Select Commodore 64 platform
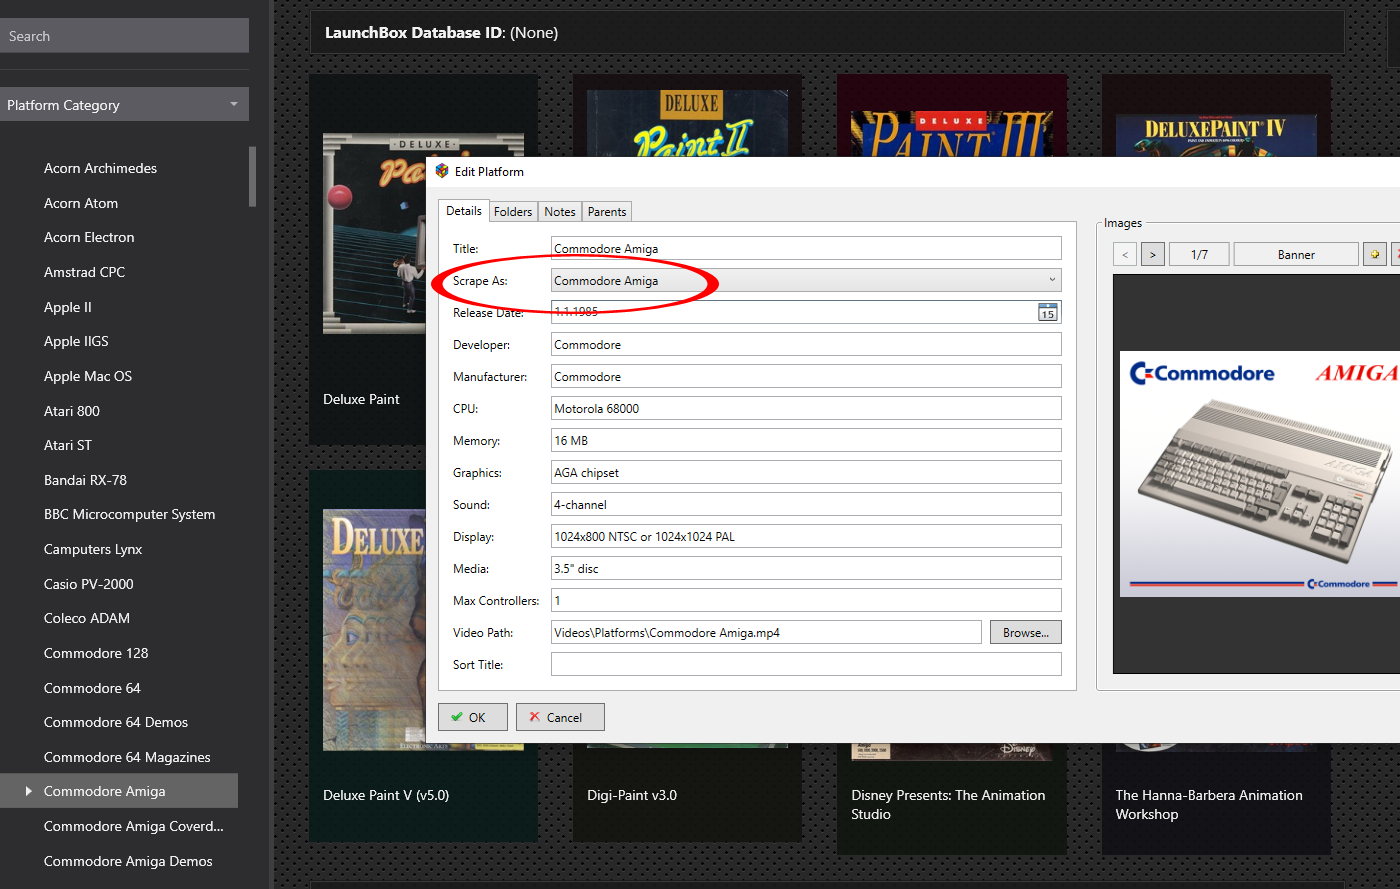This screenshot has width=1400, height=889. pos(92,688)
